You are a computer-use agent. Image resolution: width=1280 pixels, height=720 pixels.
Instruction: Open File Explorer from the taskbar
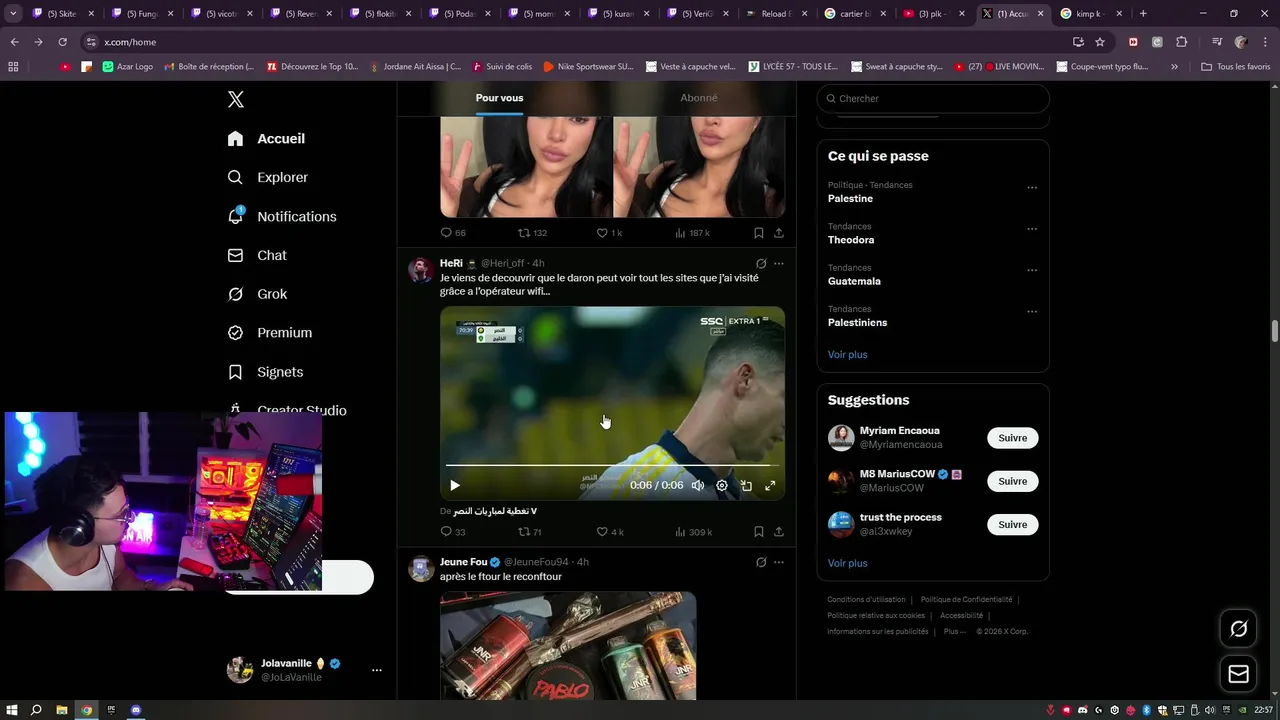click(x=62, y=710)
